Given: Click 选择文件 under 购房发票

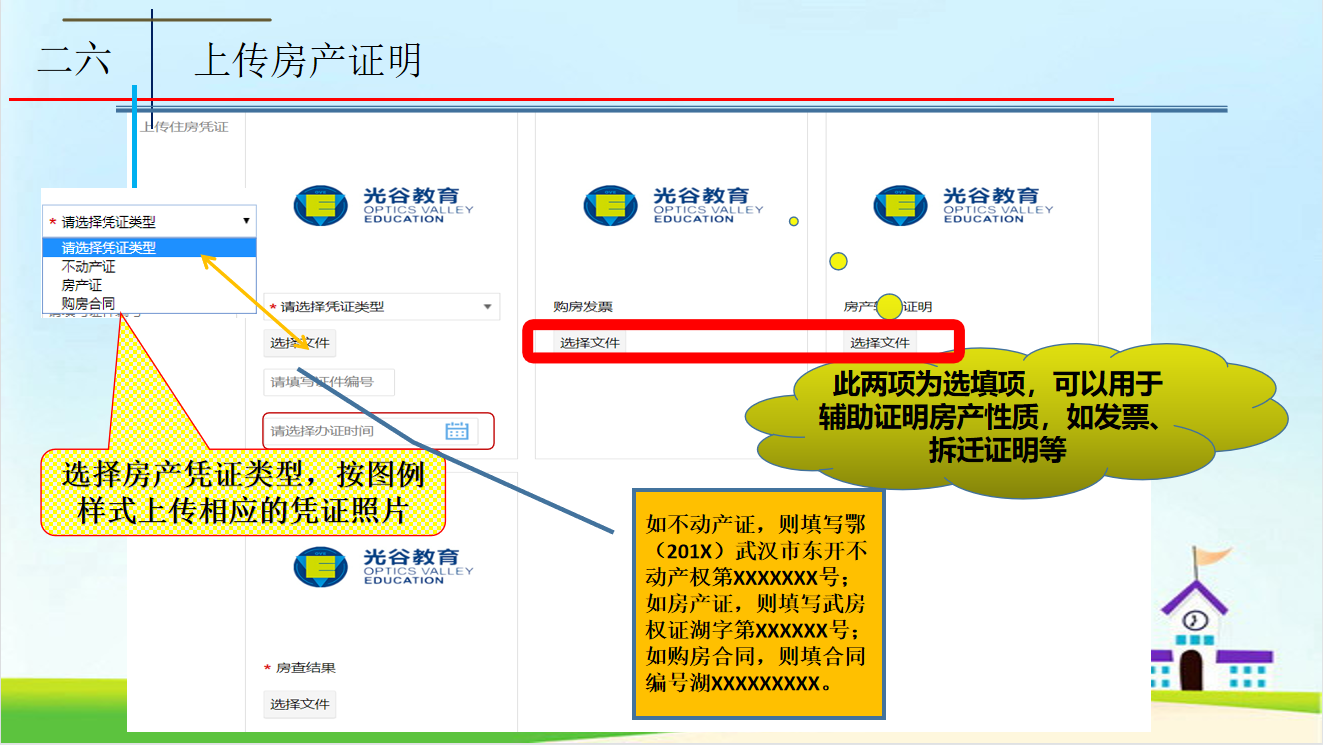Looking at the screenshot, I should 590,343.
